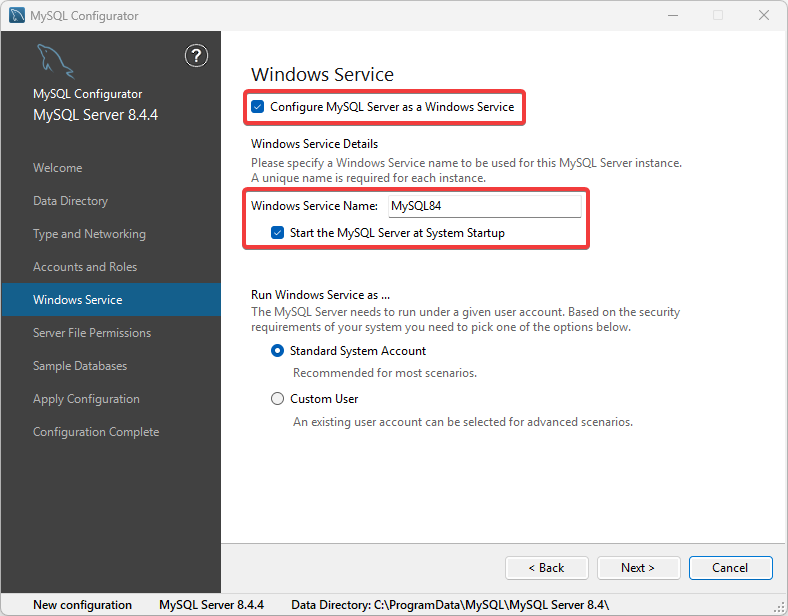This screenshot has width=788, height=616.
Task: Go to the Apply Configuration step
Action: click(x=86, y=399)
